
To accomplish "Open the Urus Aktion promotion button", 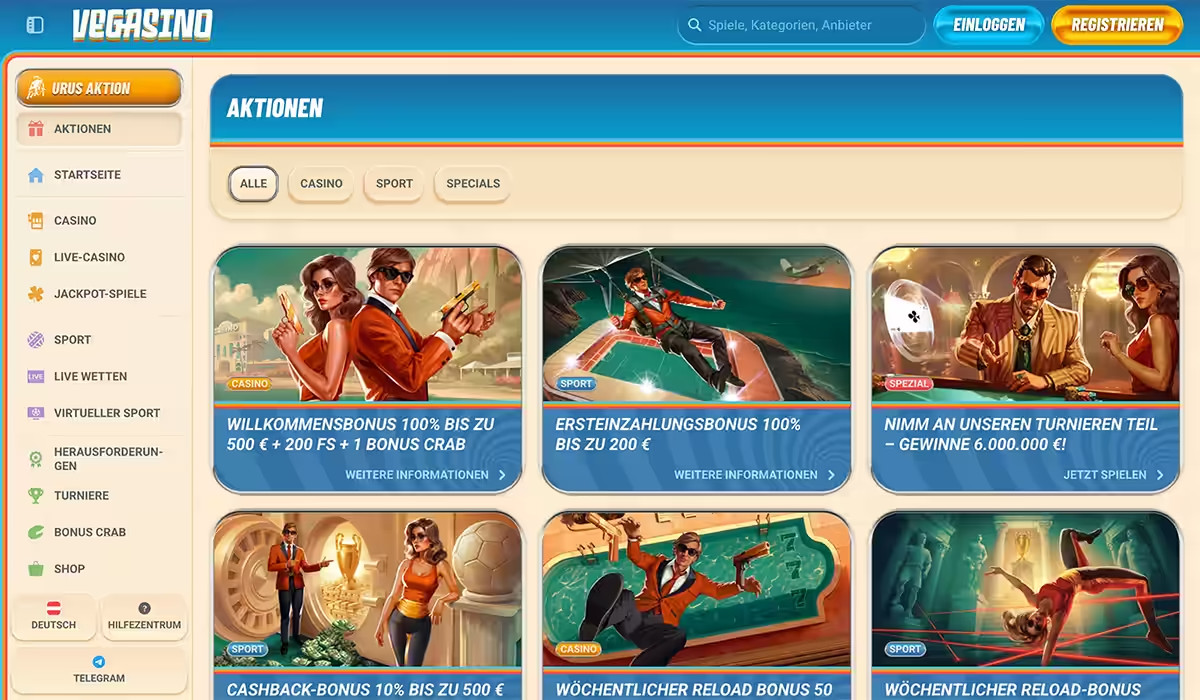I will tap(99, 88).
